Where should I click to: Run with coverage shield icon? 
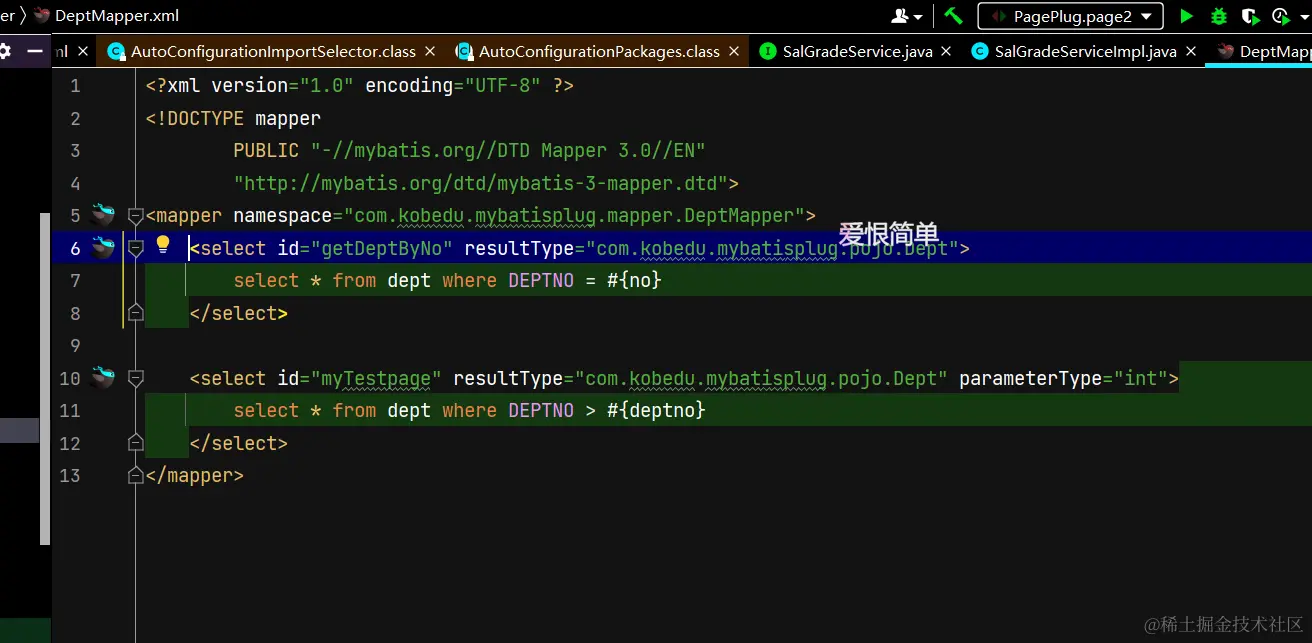pyautogui.click(x=1249, y=16)
